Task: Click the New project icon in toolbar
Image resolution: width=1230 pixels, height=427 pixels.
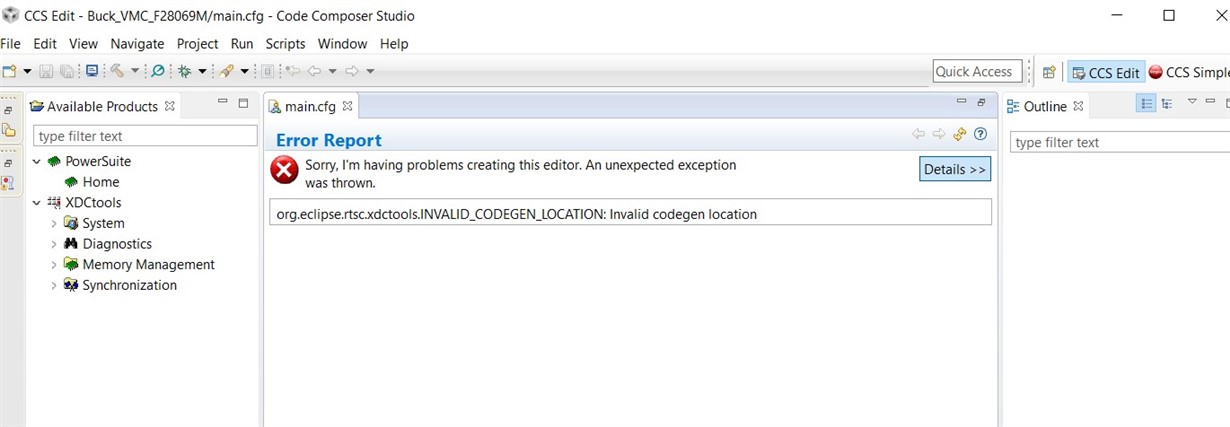Action: point(10,71)
